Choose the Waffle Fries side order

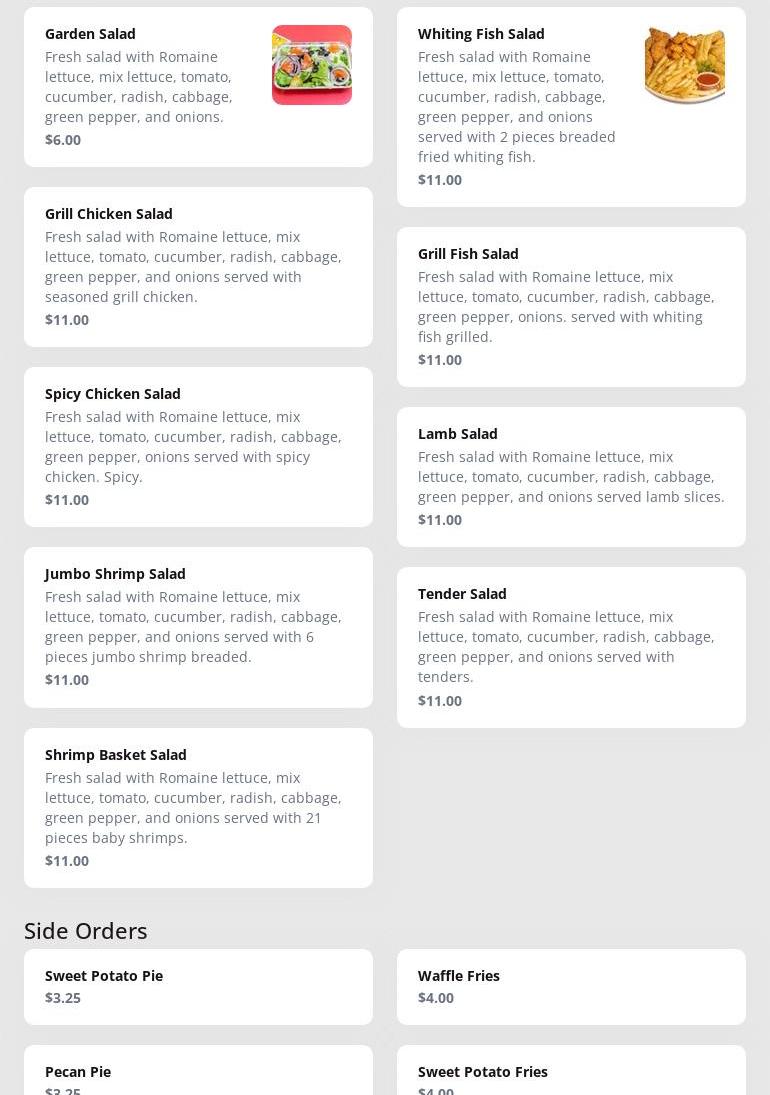point(571,986)
